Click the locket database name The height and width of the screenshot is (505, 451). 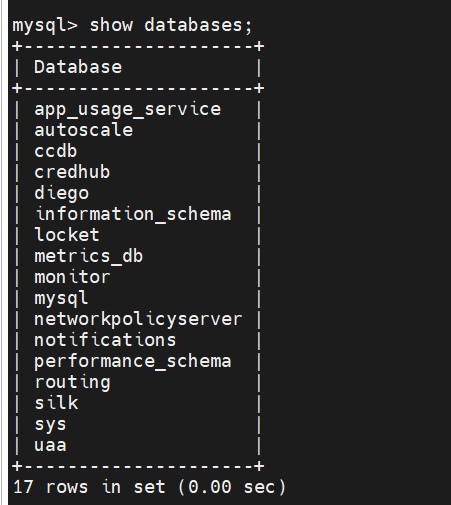pos(67,235)
